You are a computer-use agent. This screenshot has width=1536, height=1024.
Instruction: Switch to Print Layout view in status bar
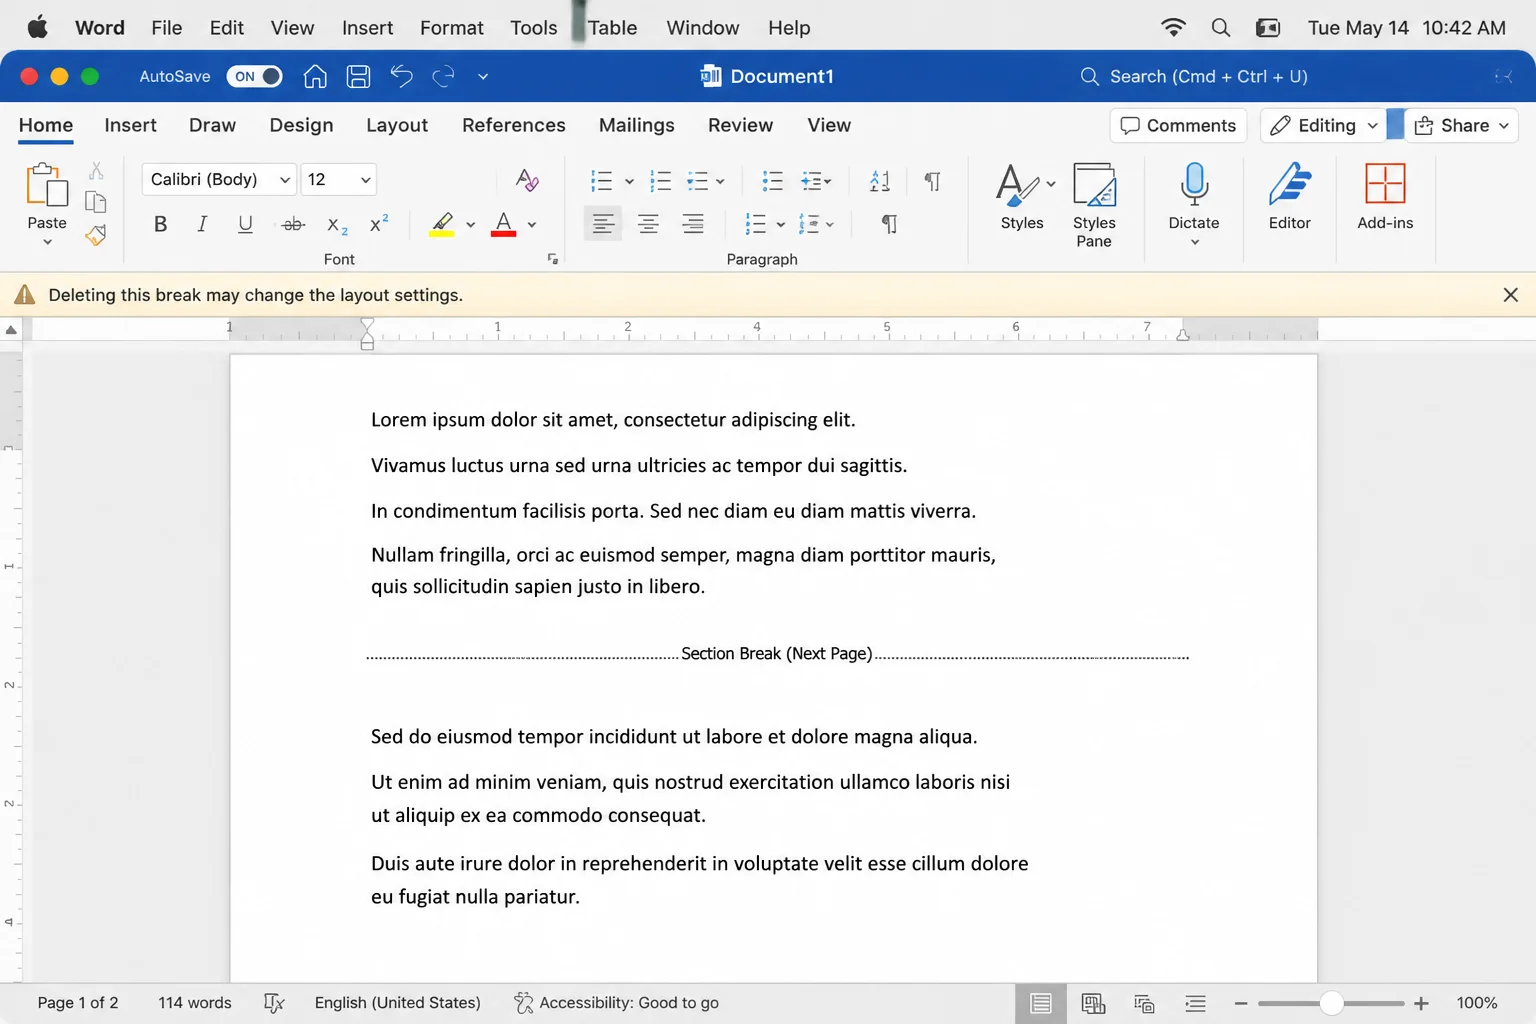coord(1041,1003)
